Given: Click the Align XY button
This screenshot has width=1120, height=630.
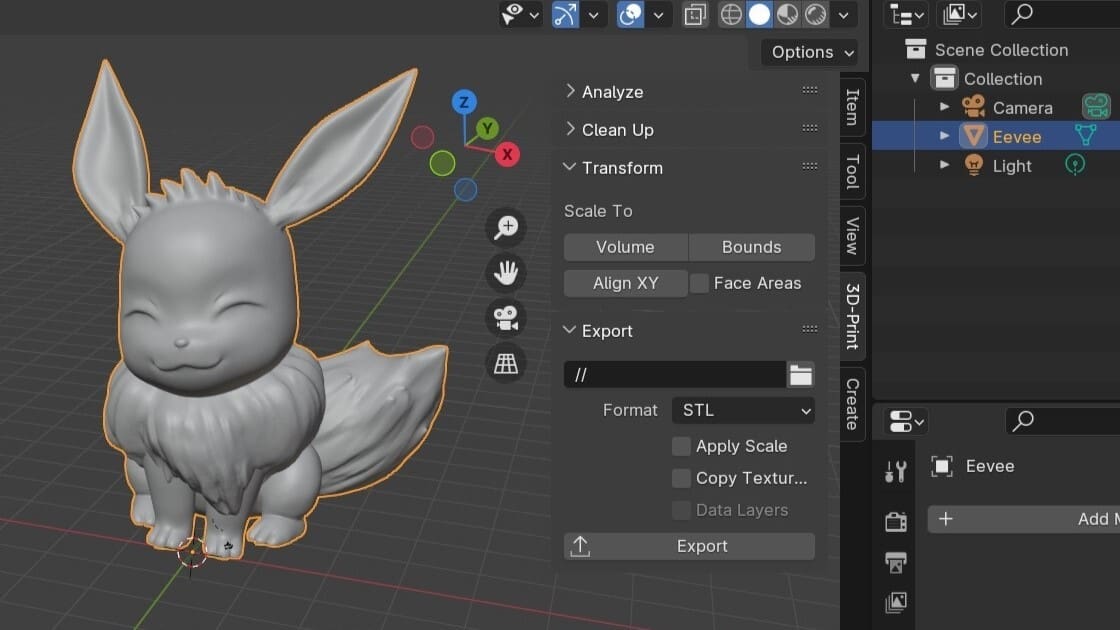Looking at the screenshot, I should 626,283.
